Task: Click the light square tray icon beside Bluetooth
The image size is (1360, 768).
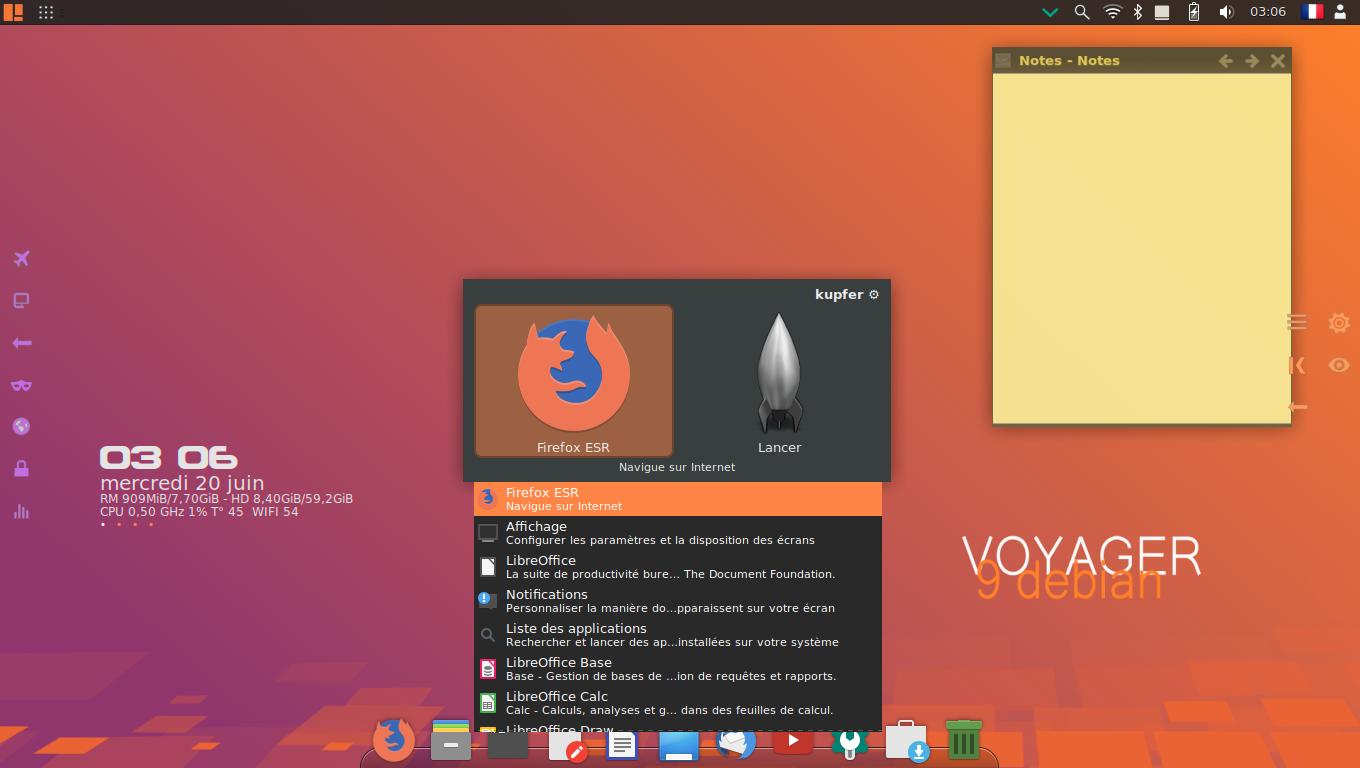Action: [1162, 12]
